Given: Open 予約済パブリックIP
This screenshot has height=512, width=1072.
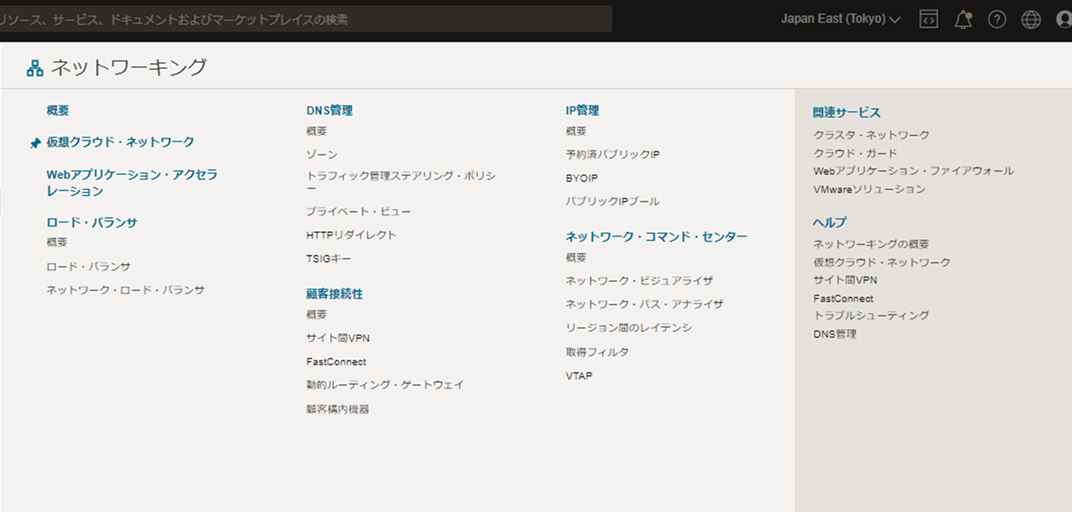Looking at the screenshot, I should 613,154.
